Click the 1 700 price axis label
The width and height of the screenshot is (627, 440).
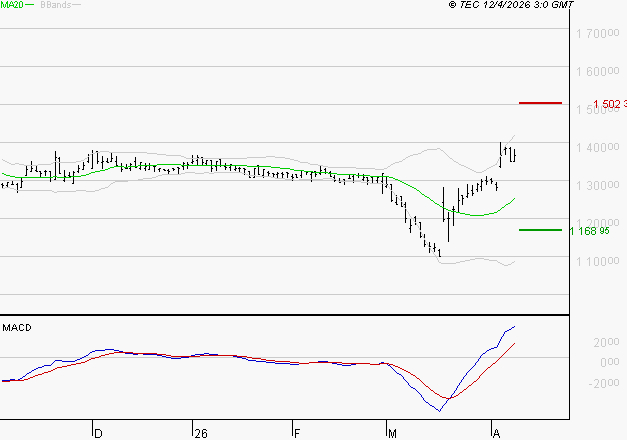click(597, 34)
